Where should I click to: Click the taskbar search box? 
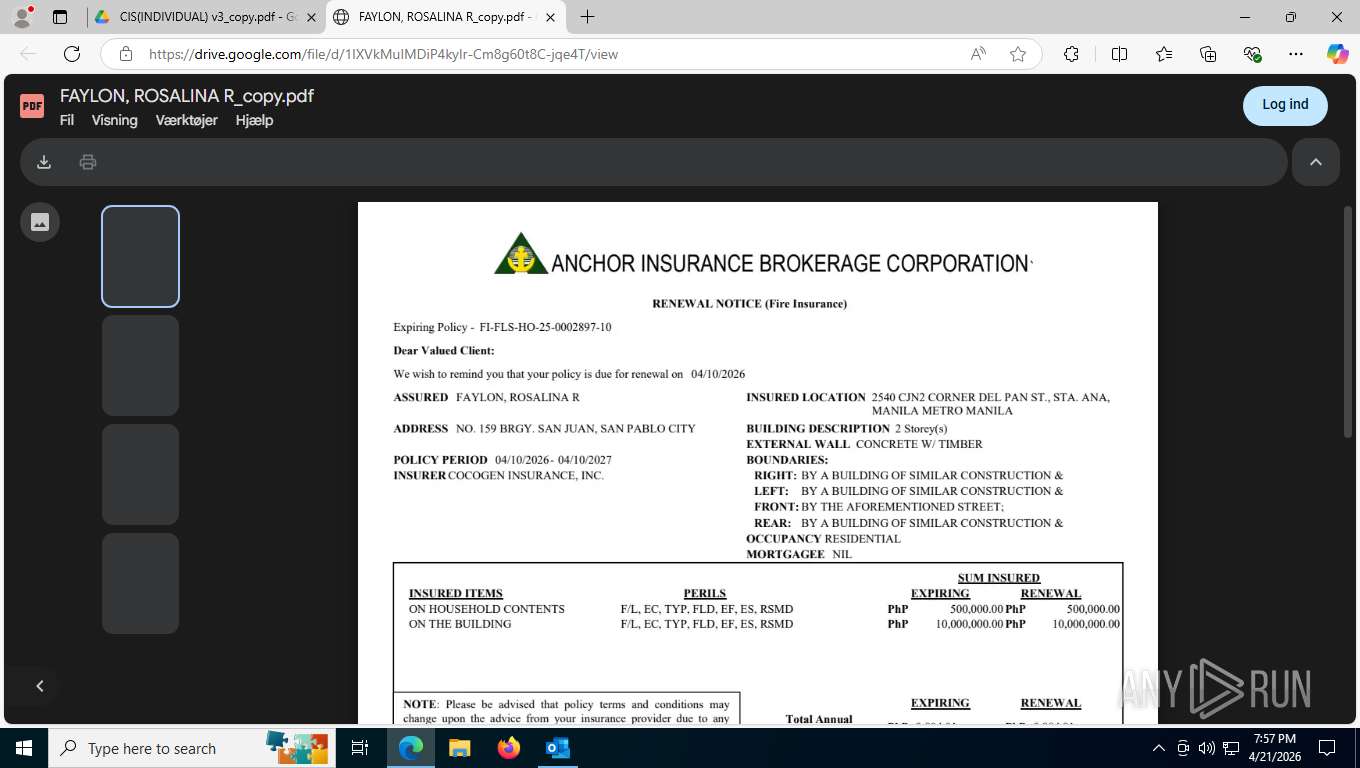pyautogui.click(x=190, y=748)
